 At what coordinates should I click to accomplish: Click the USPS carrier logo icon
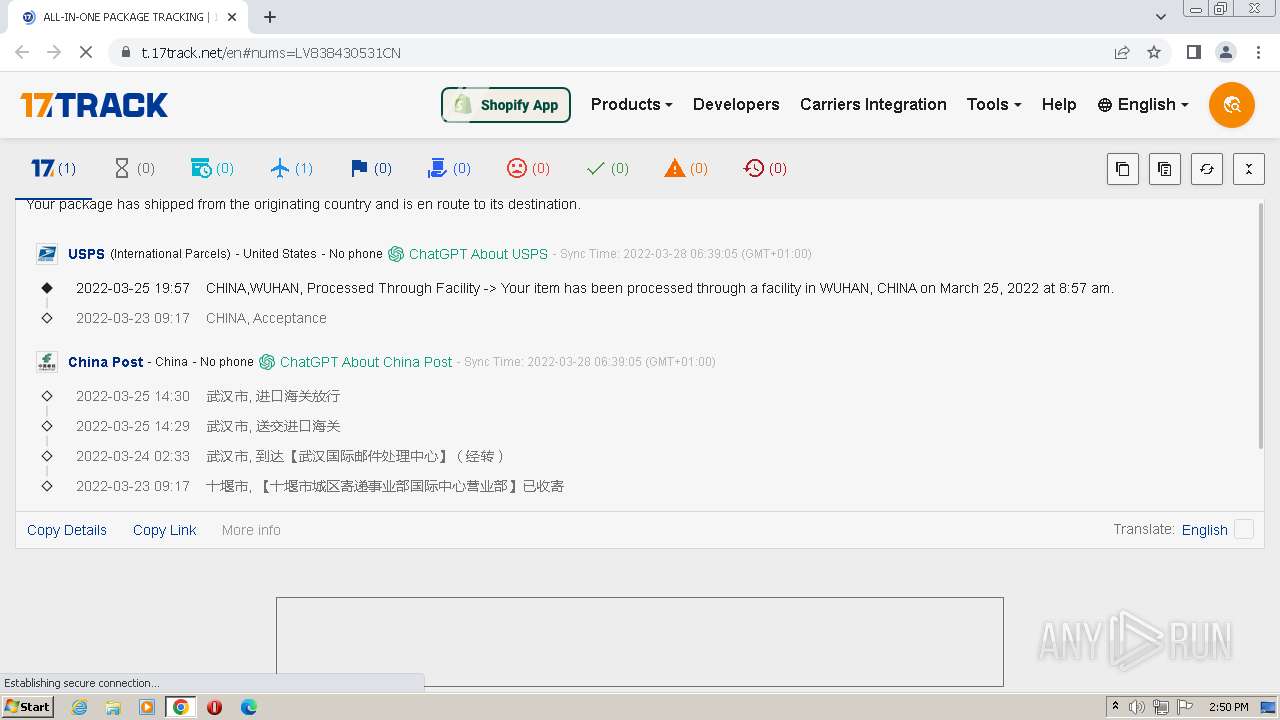pyautogui.click(x=47, y=254)
